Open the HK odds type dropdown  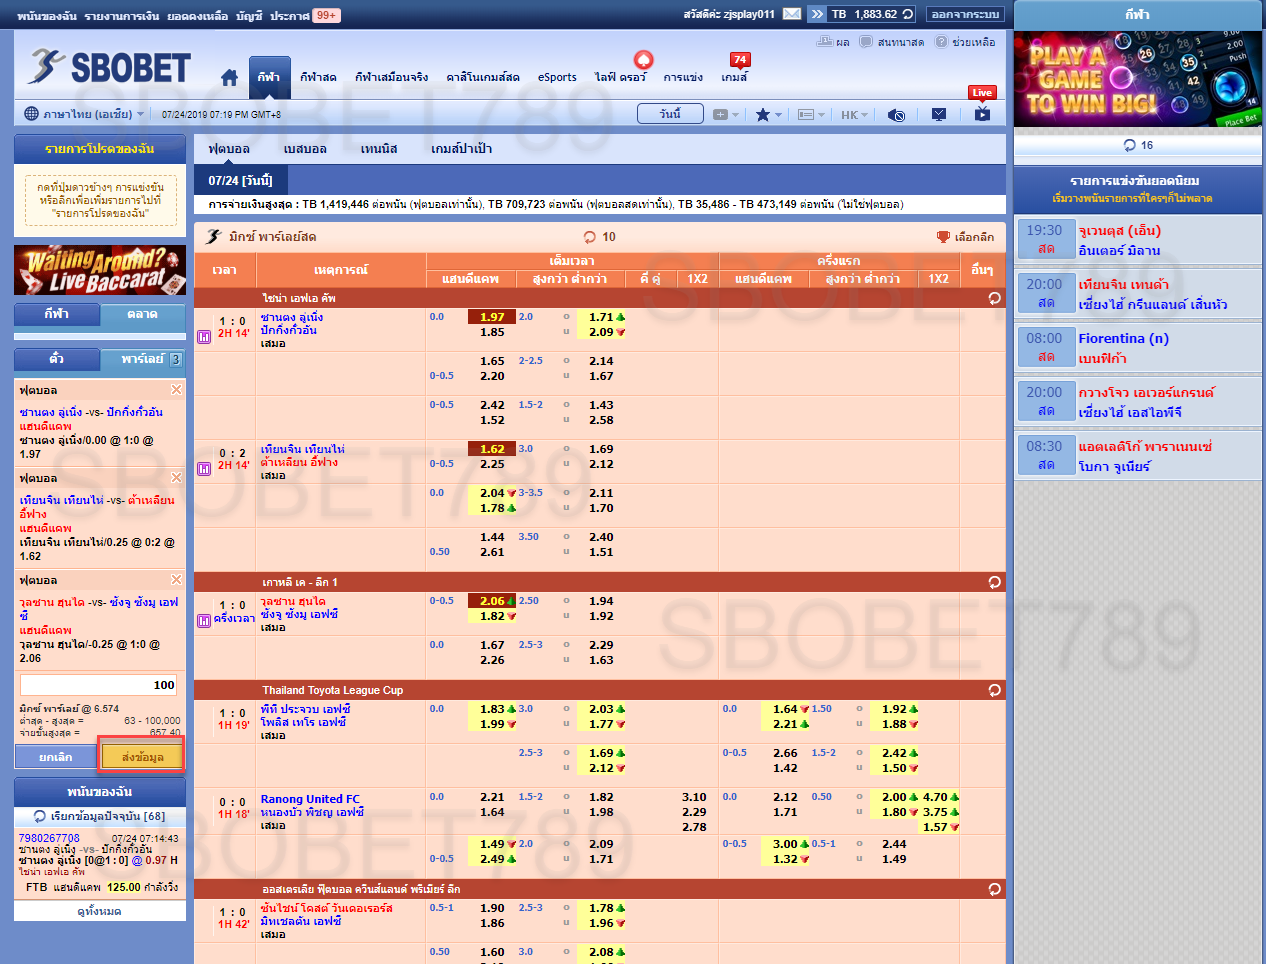point(854,115)
